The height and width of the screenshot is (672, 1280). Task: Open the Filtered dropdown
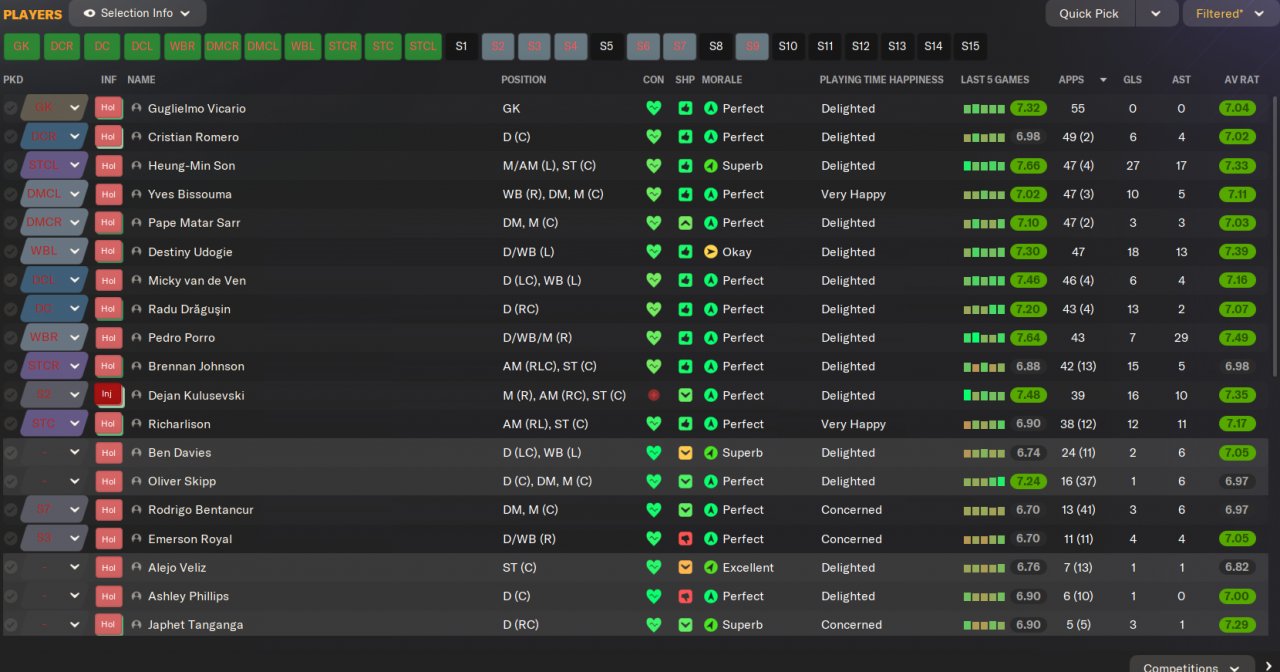[x=1231, y=14]
